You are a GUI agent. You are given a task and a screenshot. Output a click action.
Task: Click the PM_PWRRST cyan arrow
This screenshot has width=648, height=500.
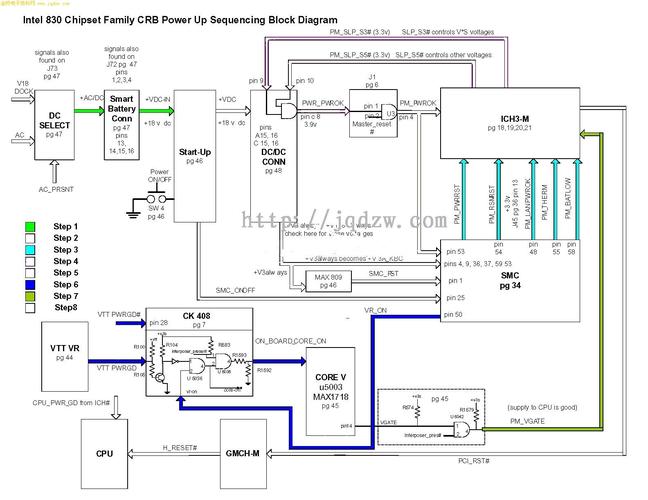(464, 199)
